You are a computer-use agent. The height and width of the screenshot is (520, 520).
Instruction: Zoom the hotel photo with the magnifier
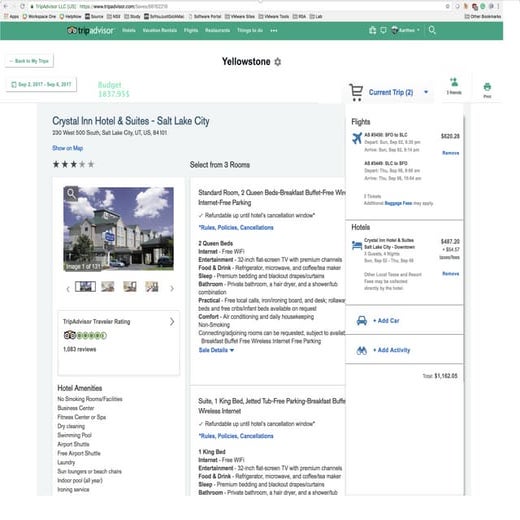pyautogui.click(x=71, y=193)
